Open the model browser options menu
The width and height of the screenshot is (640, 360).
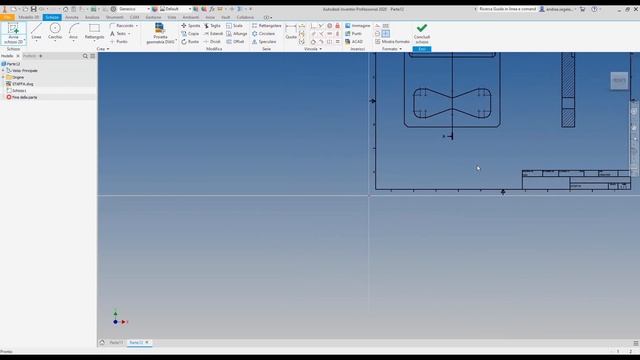(93, 56)
